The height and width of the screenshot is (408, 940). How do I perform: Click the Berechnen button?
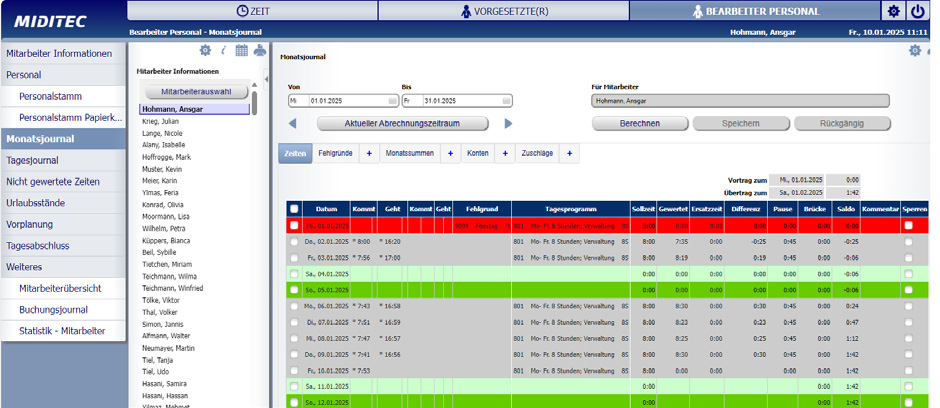[x=640, y=123]
